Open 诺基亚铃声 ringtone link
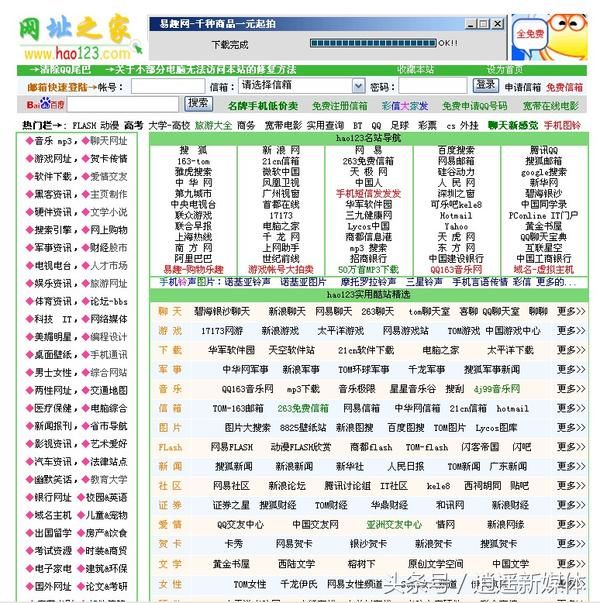600x603 pixels. [247, 282]
